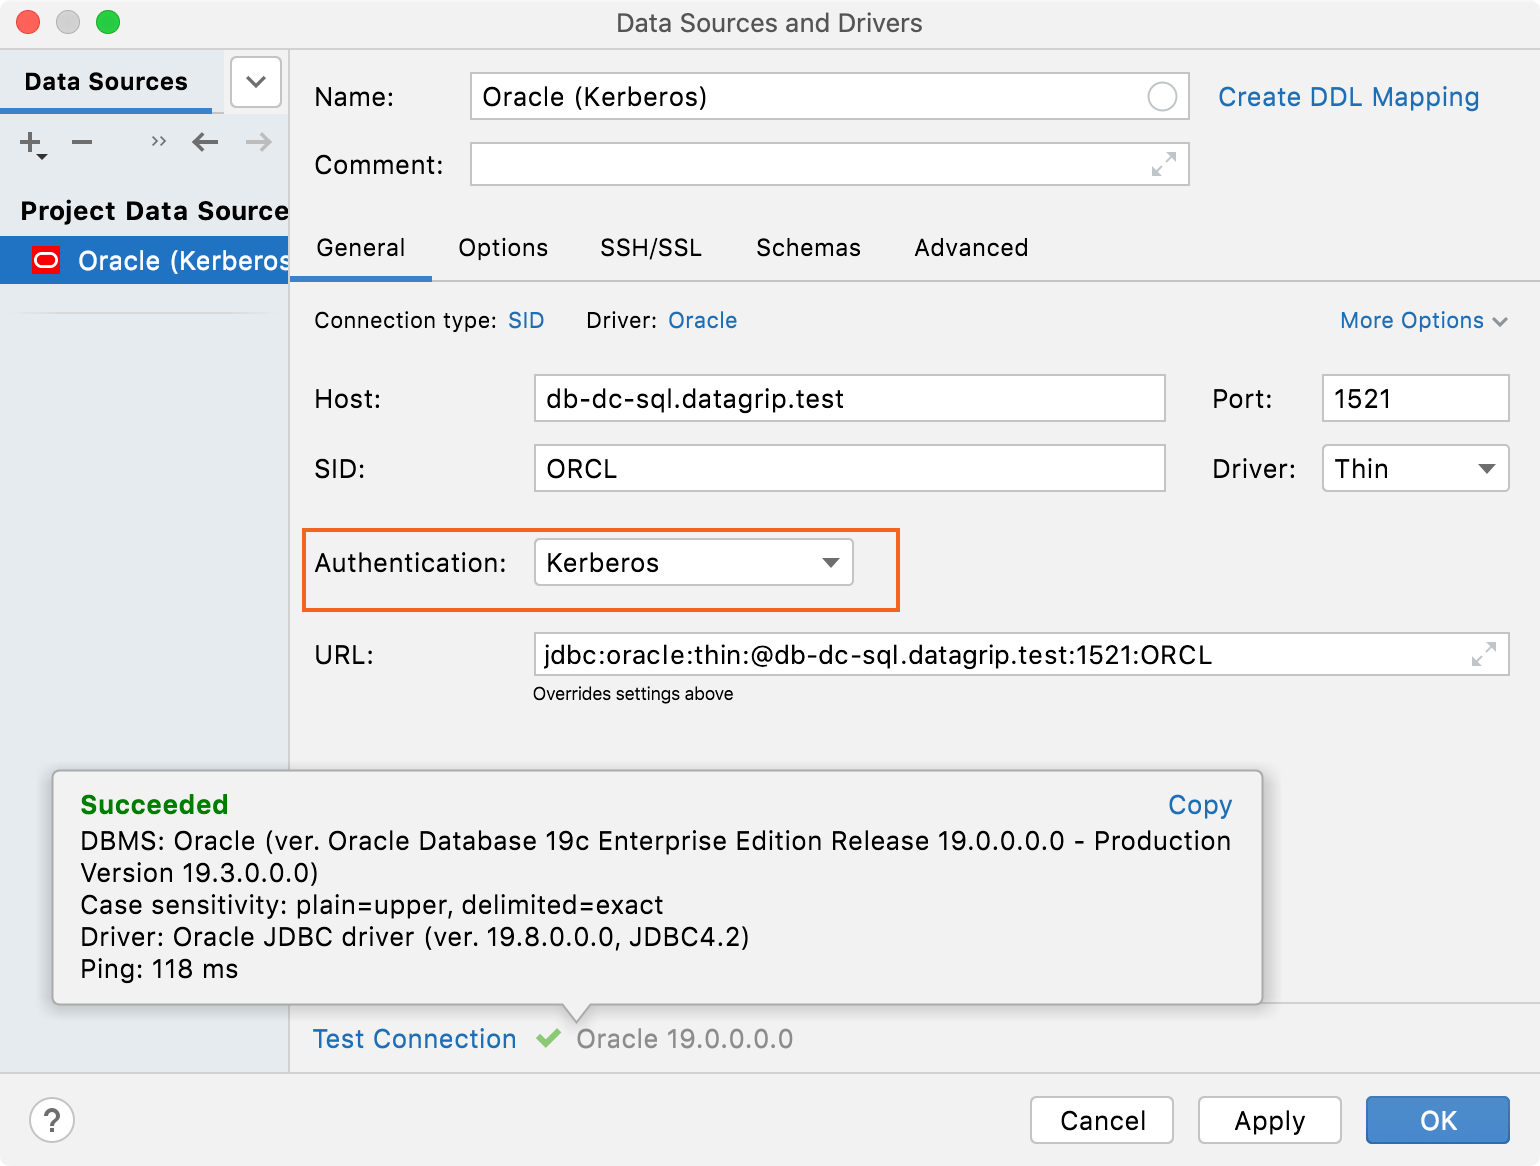Screen dimensions: 1540x1166
Task: Open Create DDL Mapping
Action: (x=1348, y=96)
